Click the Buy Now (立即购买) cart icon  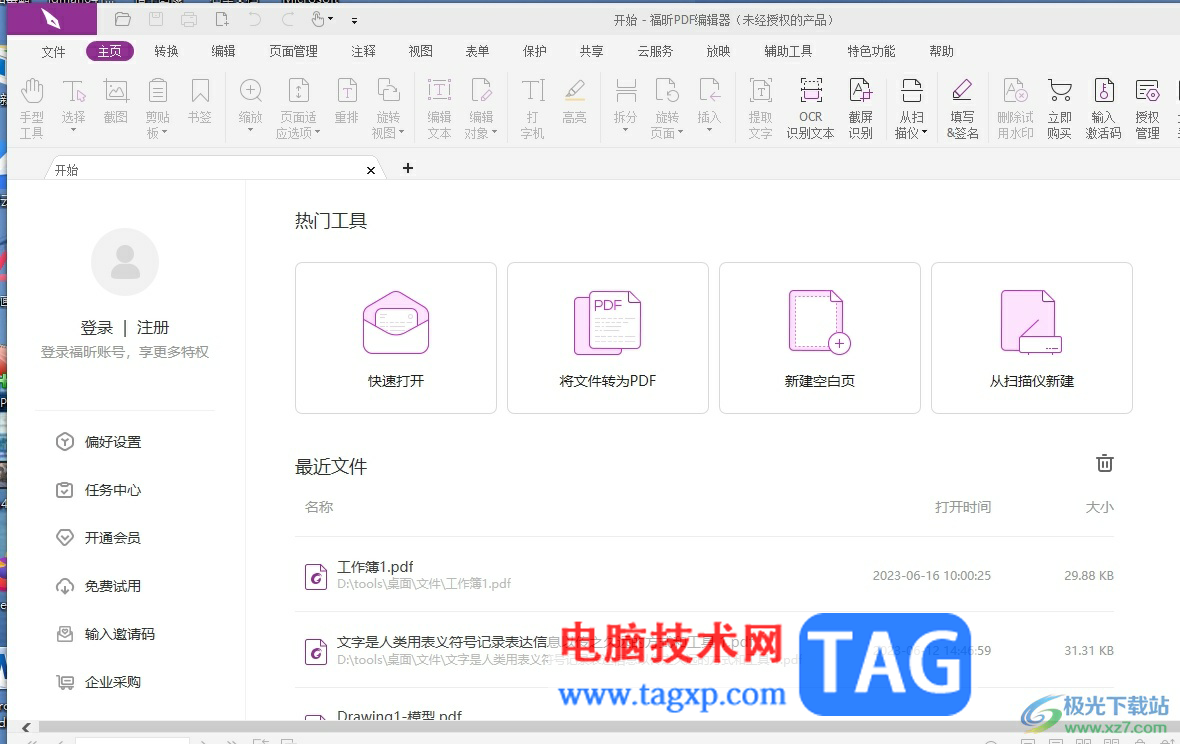[1060, 108]
